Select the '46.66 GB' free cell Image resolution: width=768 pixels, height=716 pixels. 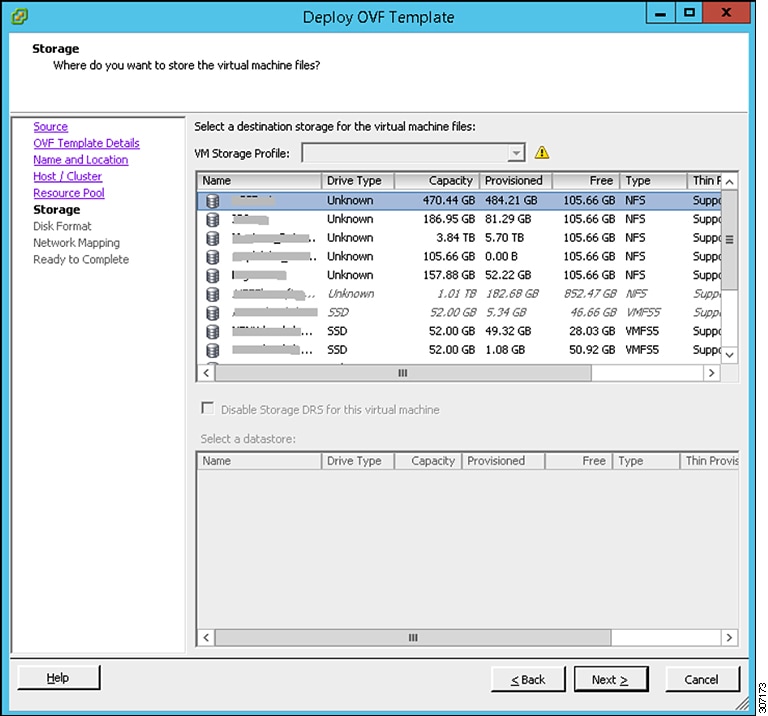[593, 312]
